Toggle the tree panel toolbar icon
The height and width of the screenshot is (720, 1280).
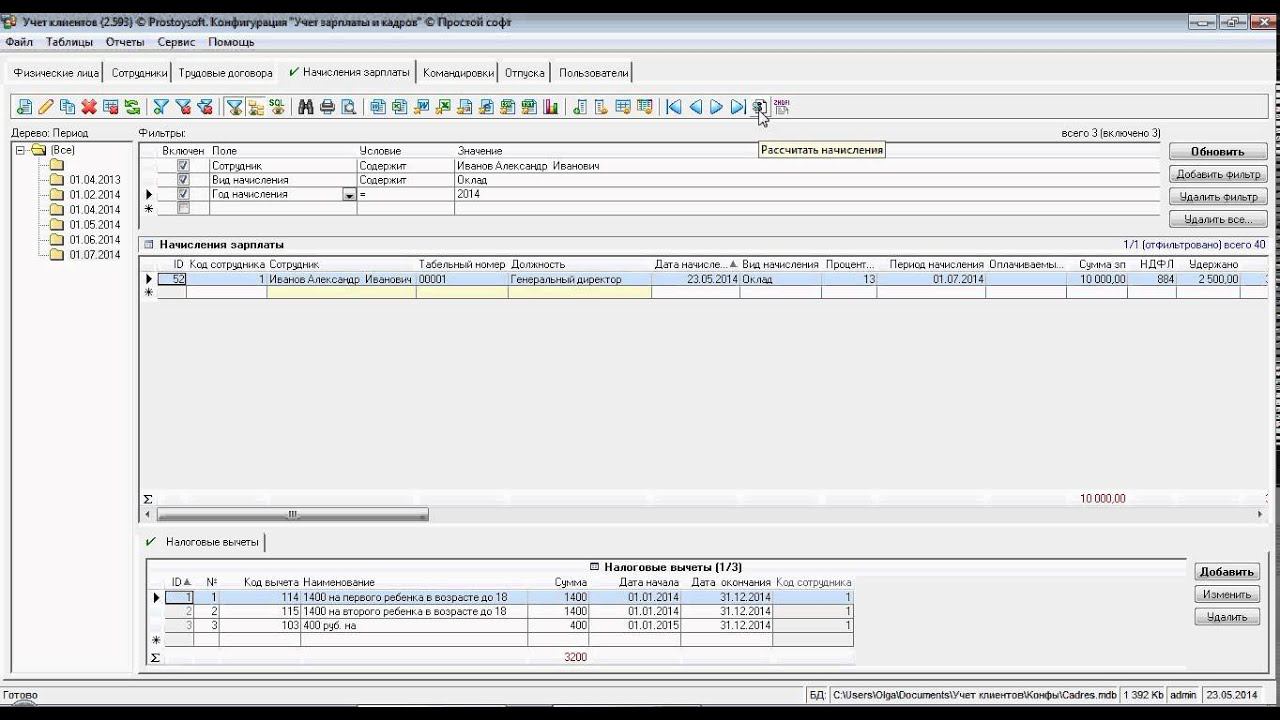pyautogui.click(x=256, y=107)
